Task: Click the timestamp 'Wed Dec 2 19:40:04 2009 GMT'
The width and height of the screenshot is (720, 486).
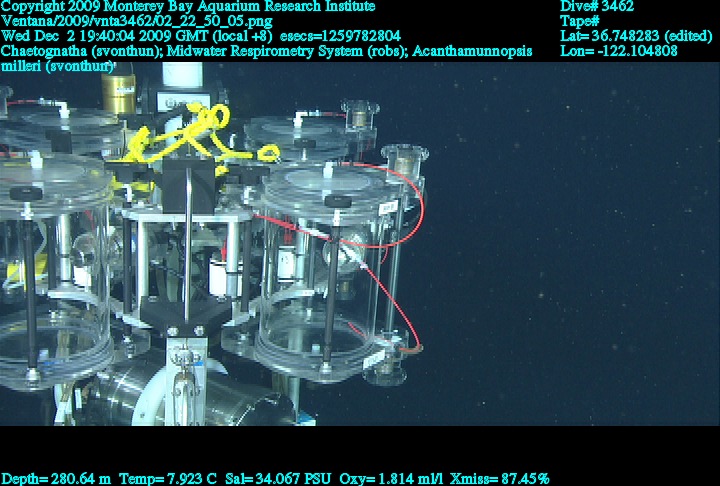Action: [105, 36]
